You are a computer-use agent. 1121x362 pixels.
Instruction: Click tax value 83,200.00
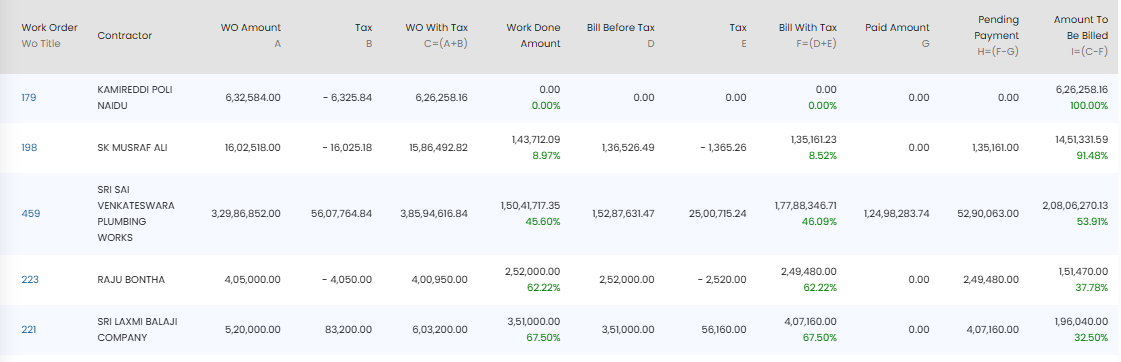(x=349, y=330)
